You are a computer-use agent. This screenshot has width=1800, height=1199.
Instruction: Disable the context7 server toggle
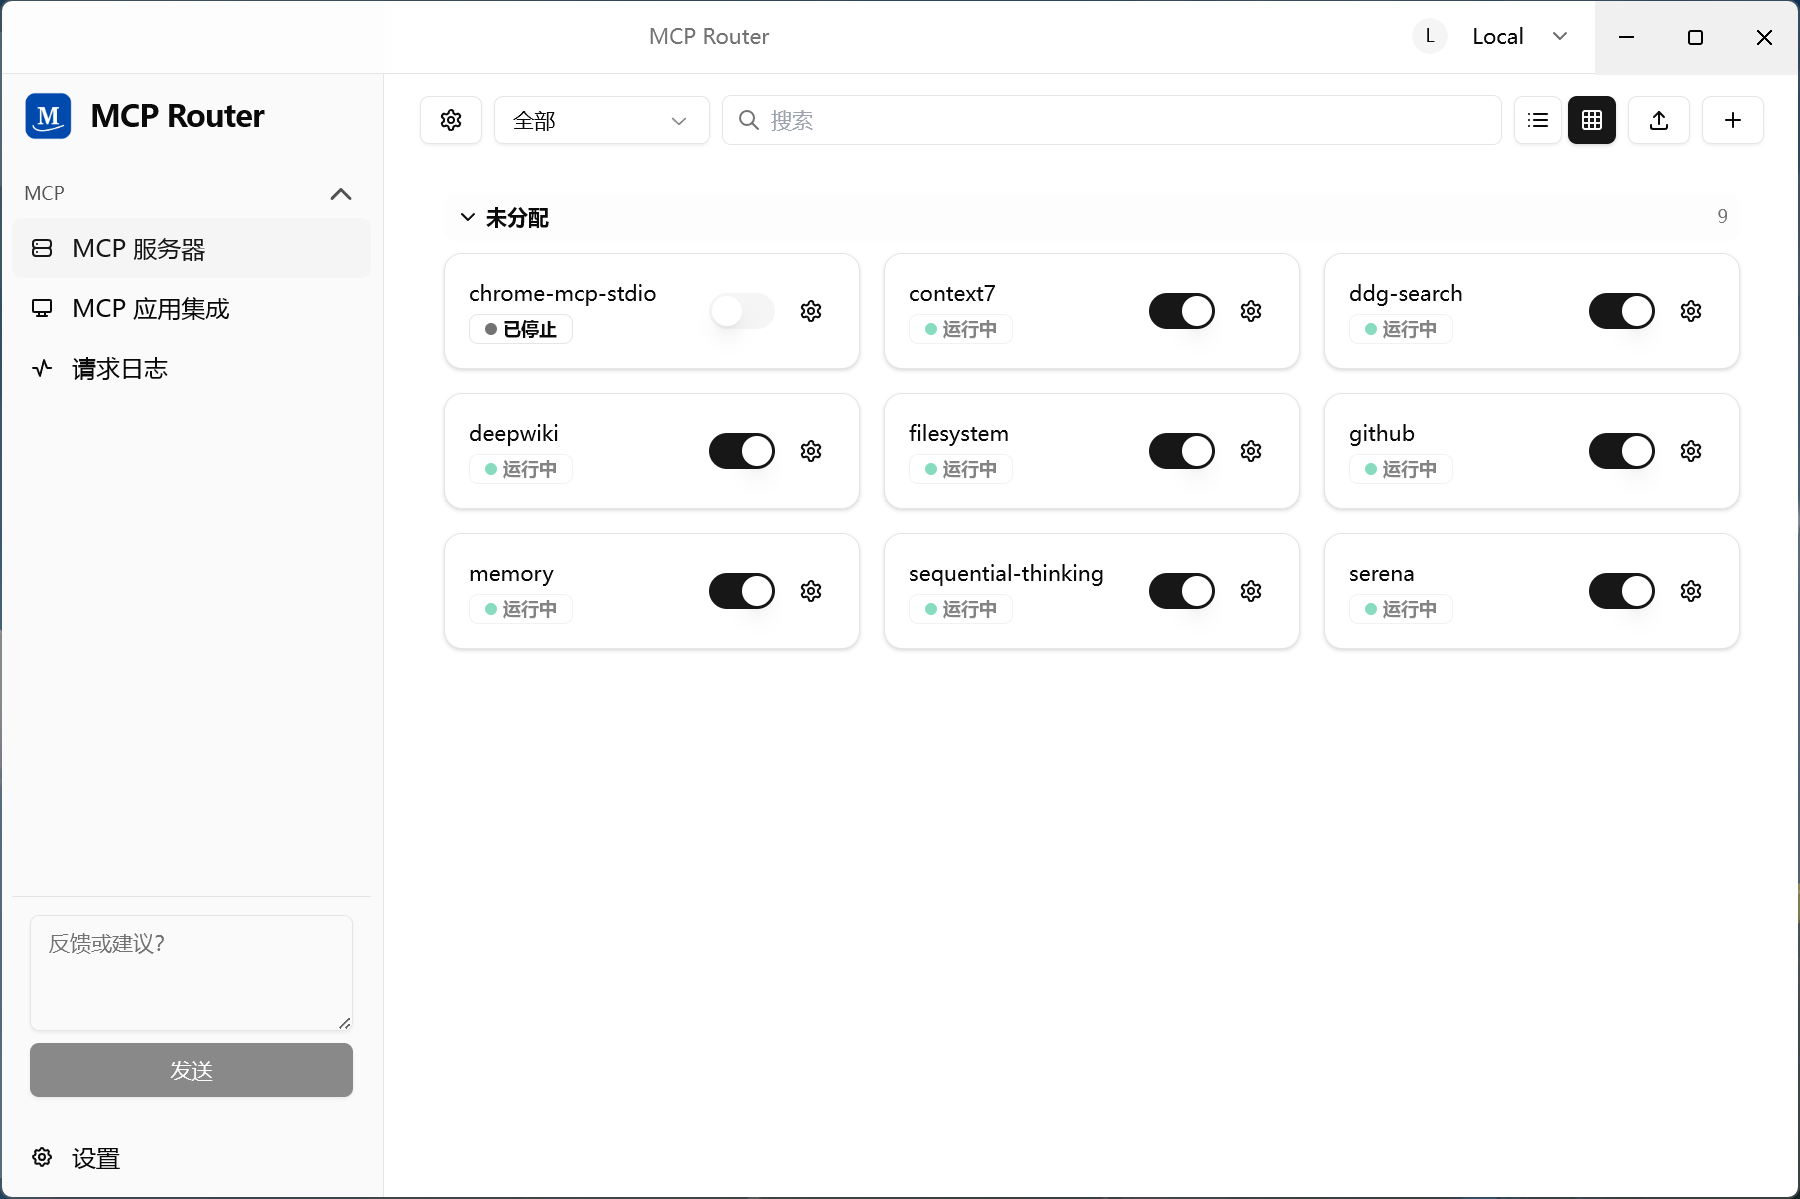[x=1182, y=311]
